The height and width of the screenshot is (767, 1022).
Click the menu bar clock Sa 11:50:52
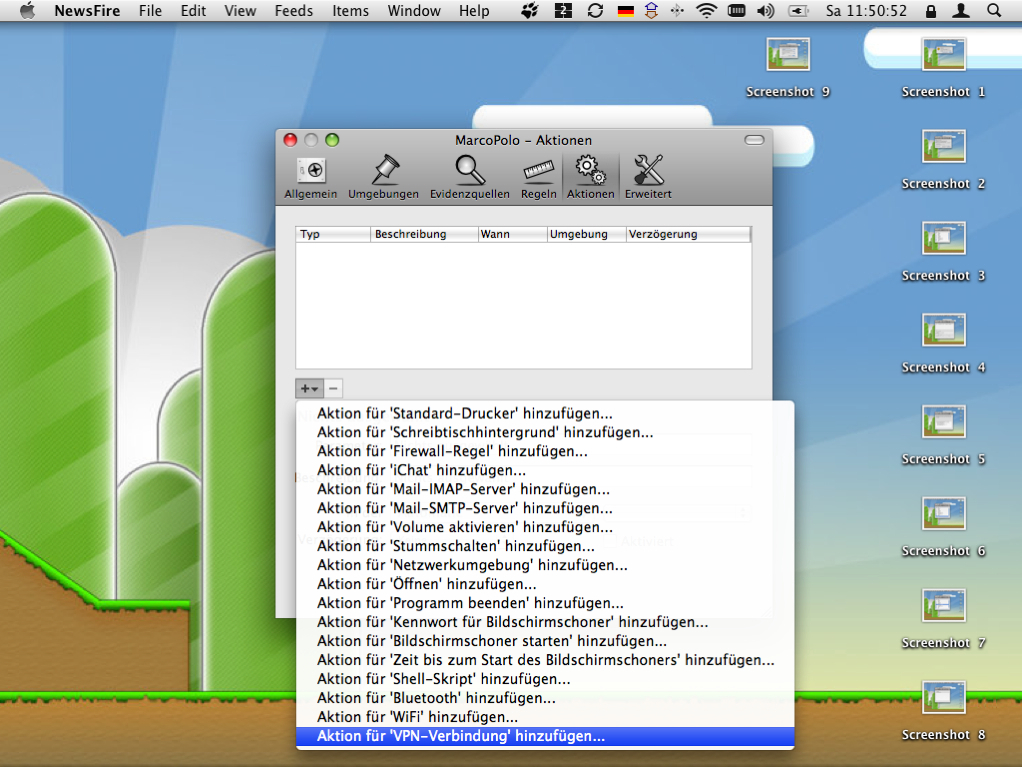(866, 10)
